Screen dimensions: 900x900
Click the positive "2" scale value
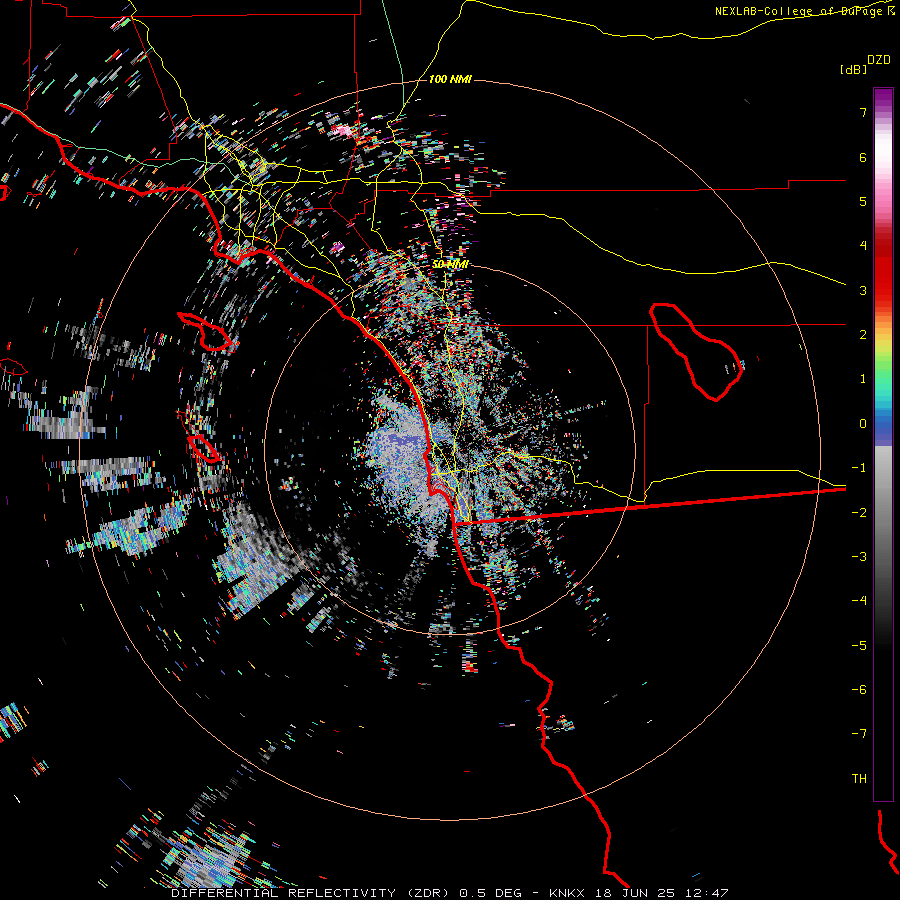tap(863, 335)
